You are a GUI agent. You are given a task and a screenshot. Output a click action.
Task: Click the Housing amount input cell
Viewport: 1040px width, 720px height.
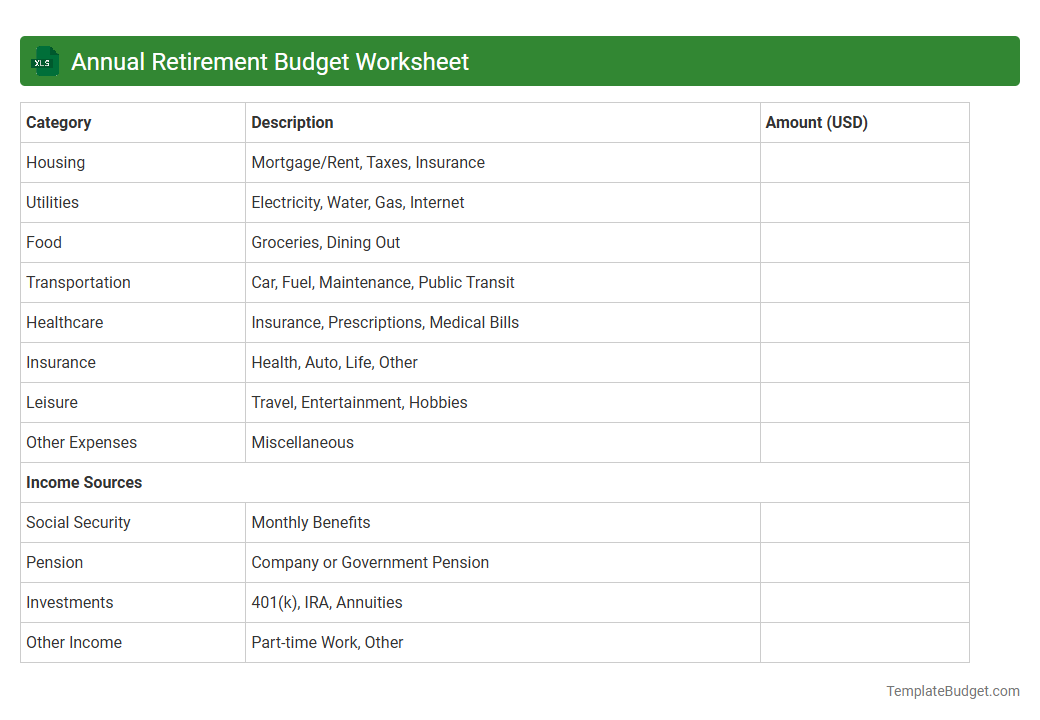click(864, 162)
